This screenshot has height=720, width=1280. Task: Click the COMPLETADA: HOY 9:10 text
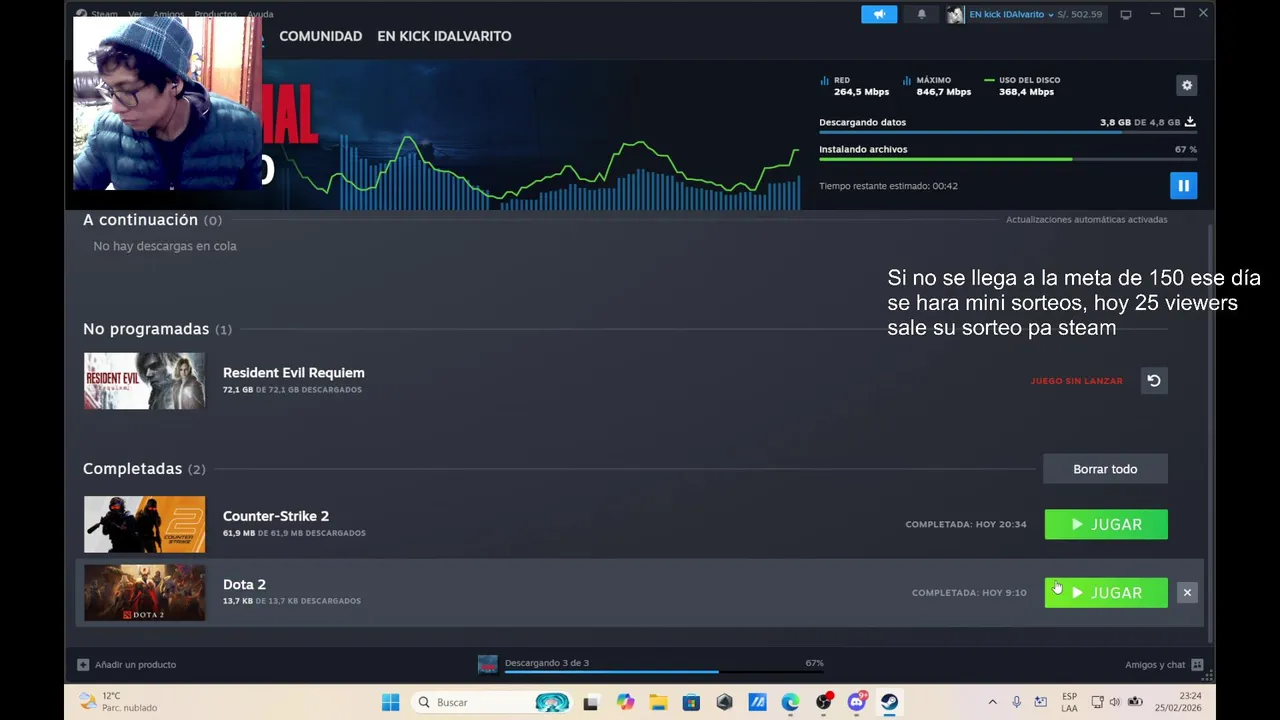969,593
